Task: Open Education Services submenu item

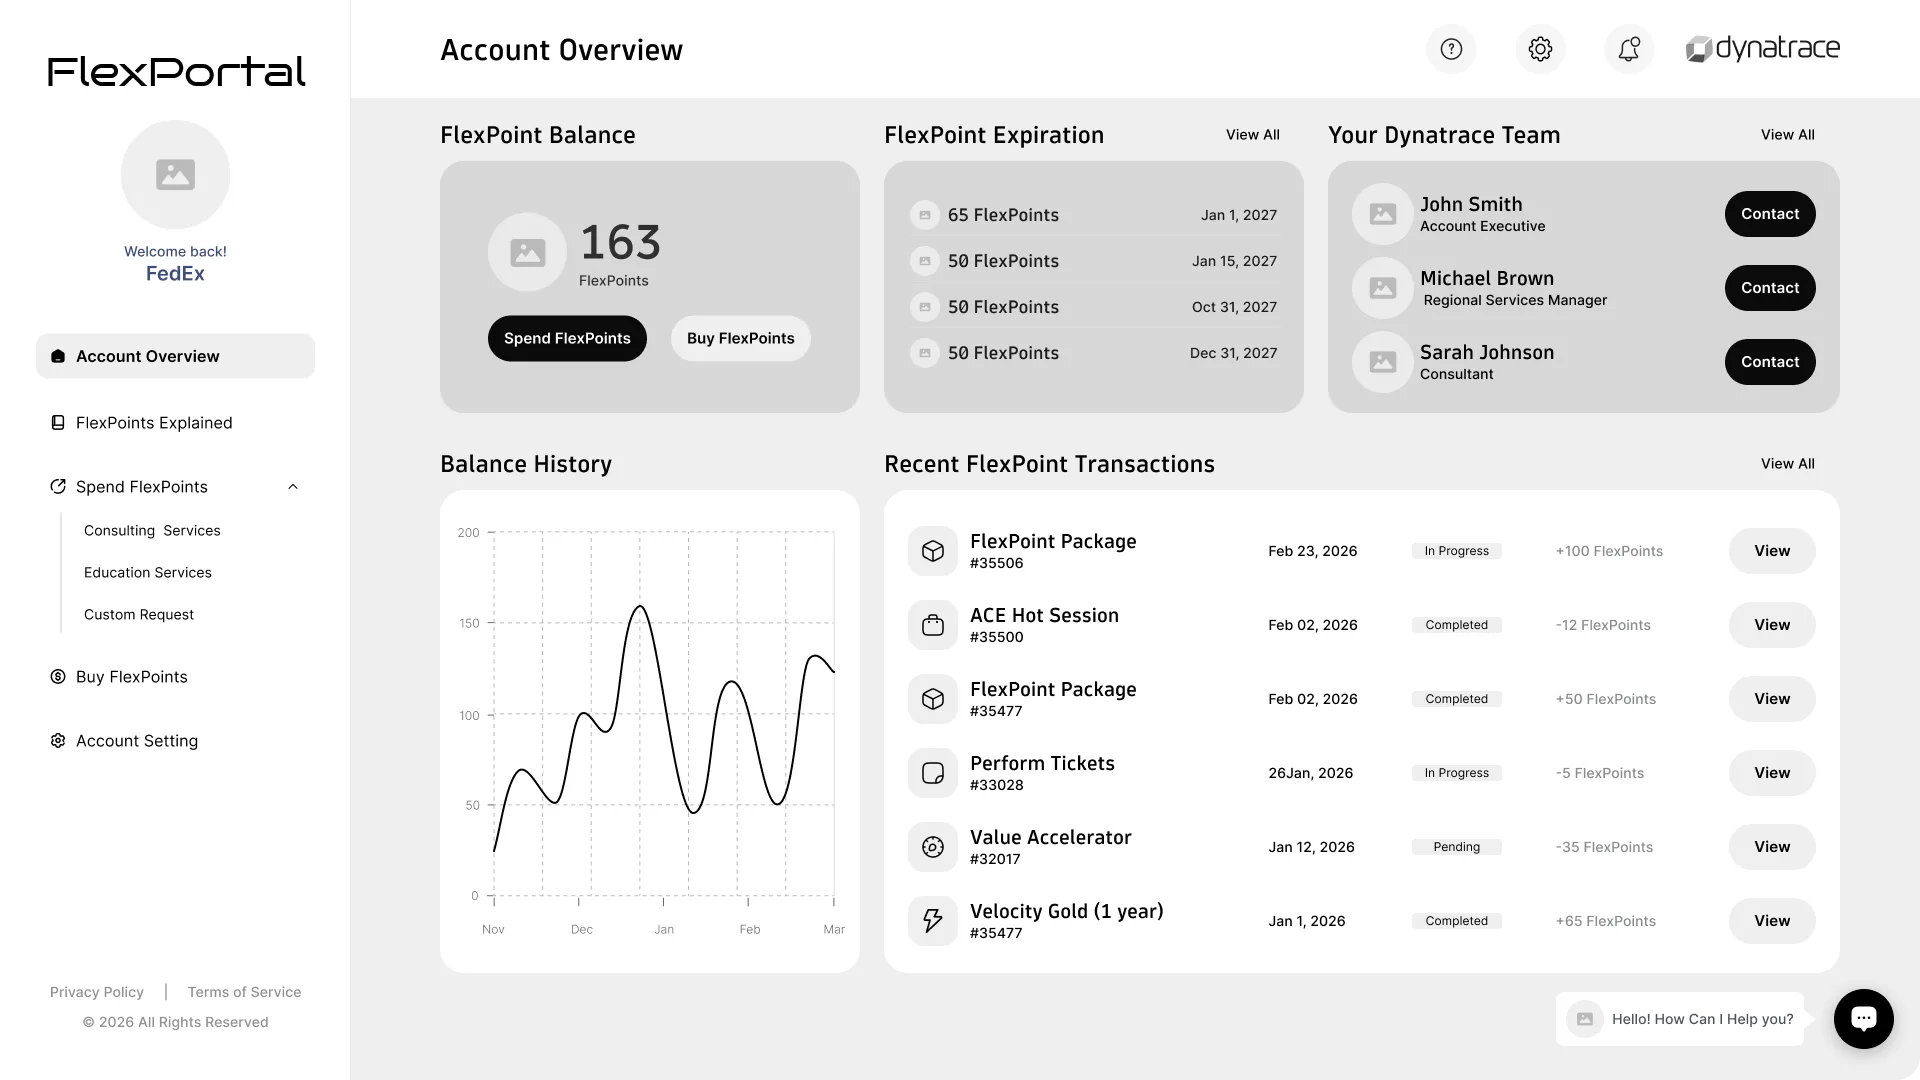Action: pyautogui.click(x=148, y=573)
